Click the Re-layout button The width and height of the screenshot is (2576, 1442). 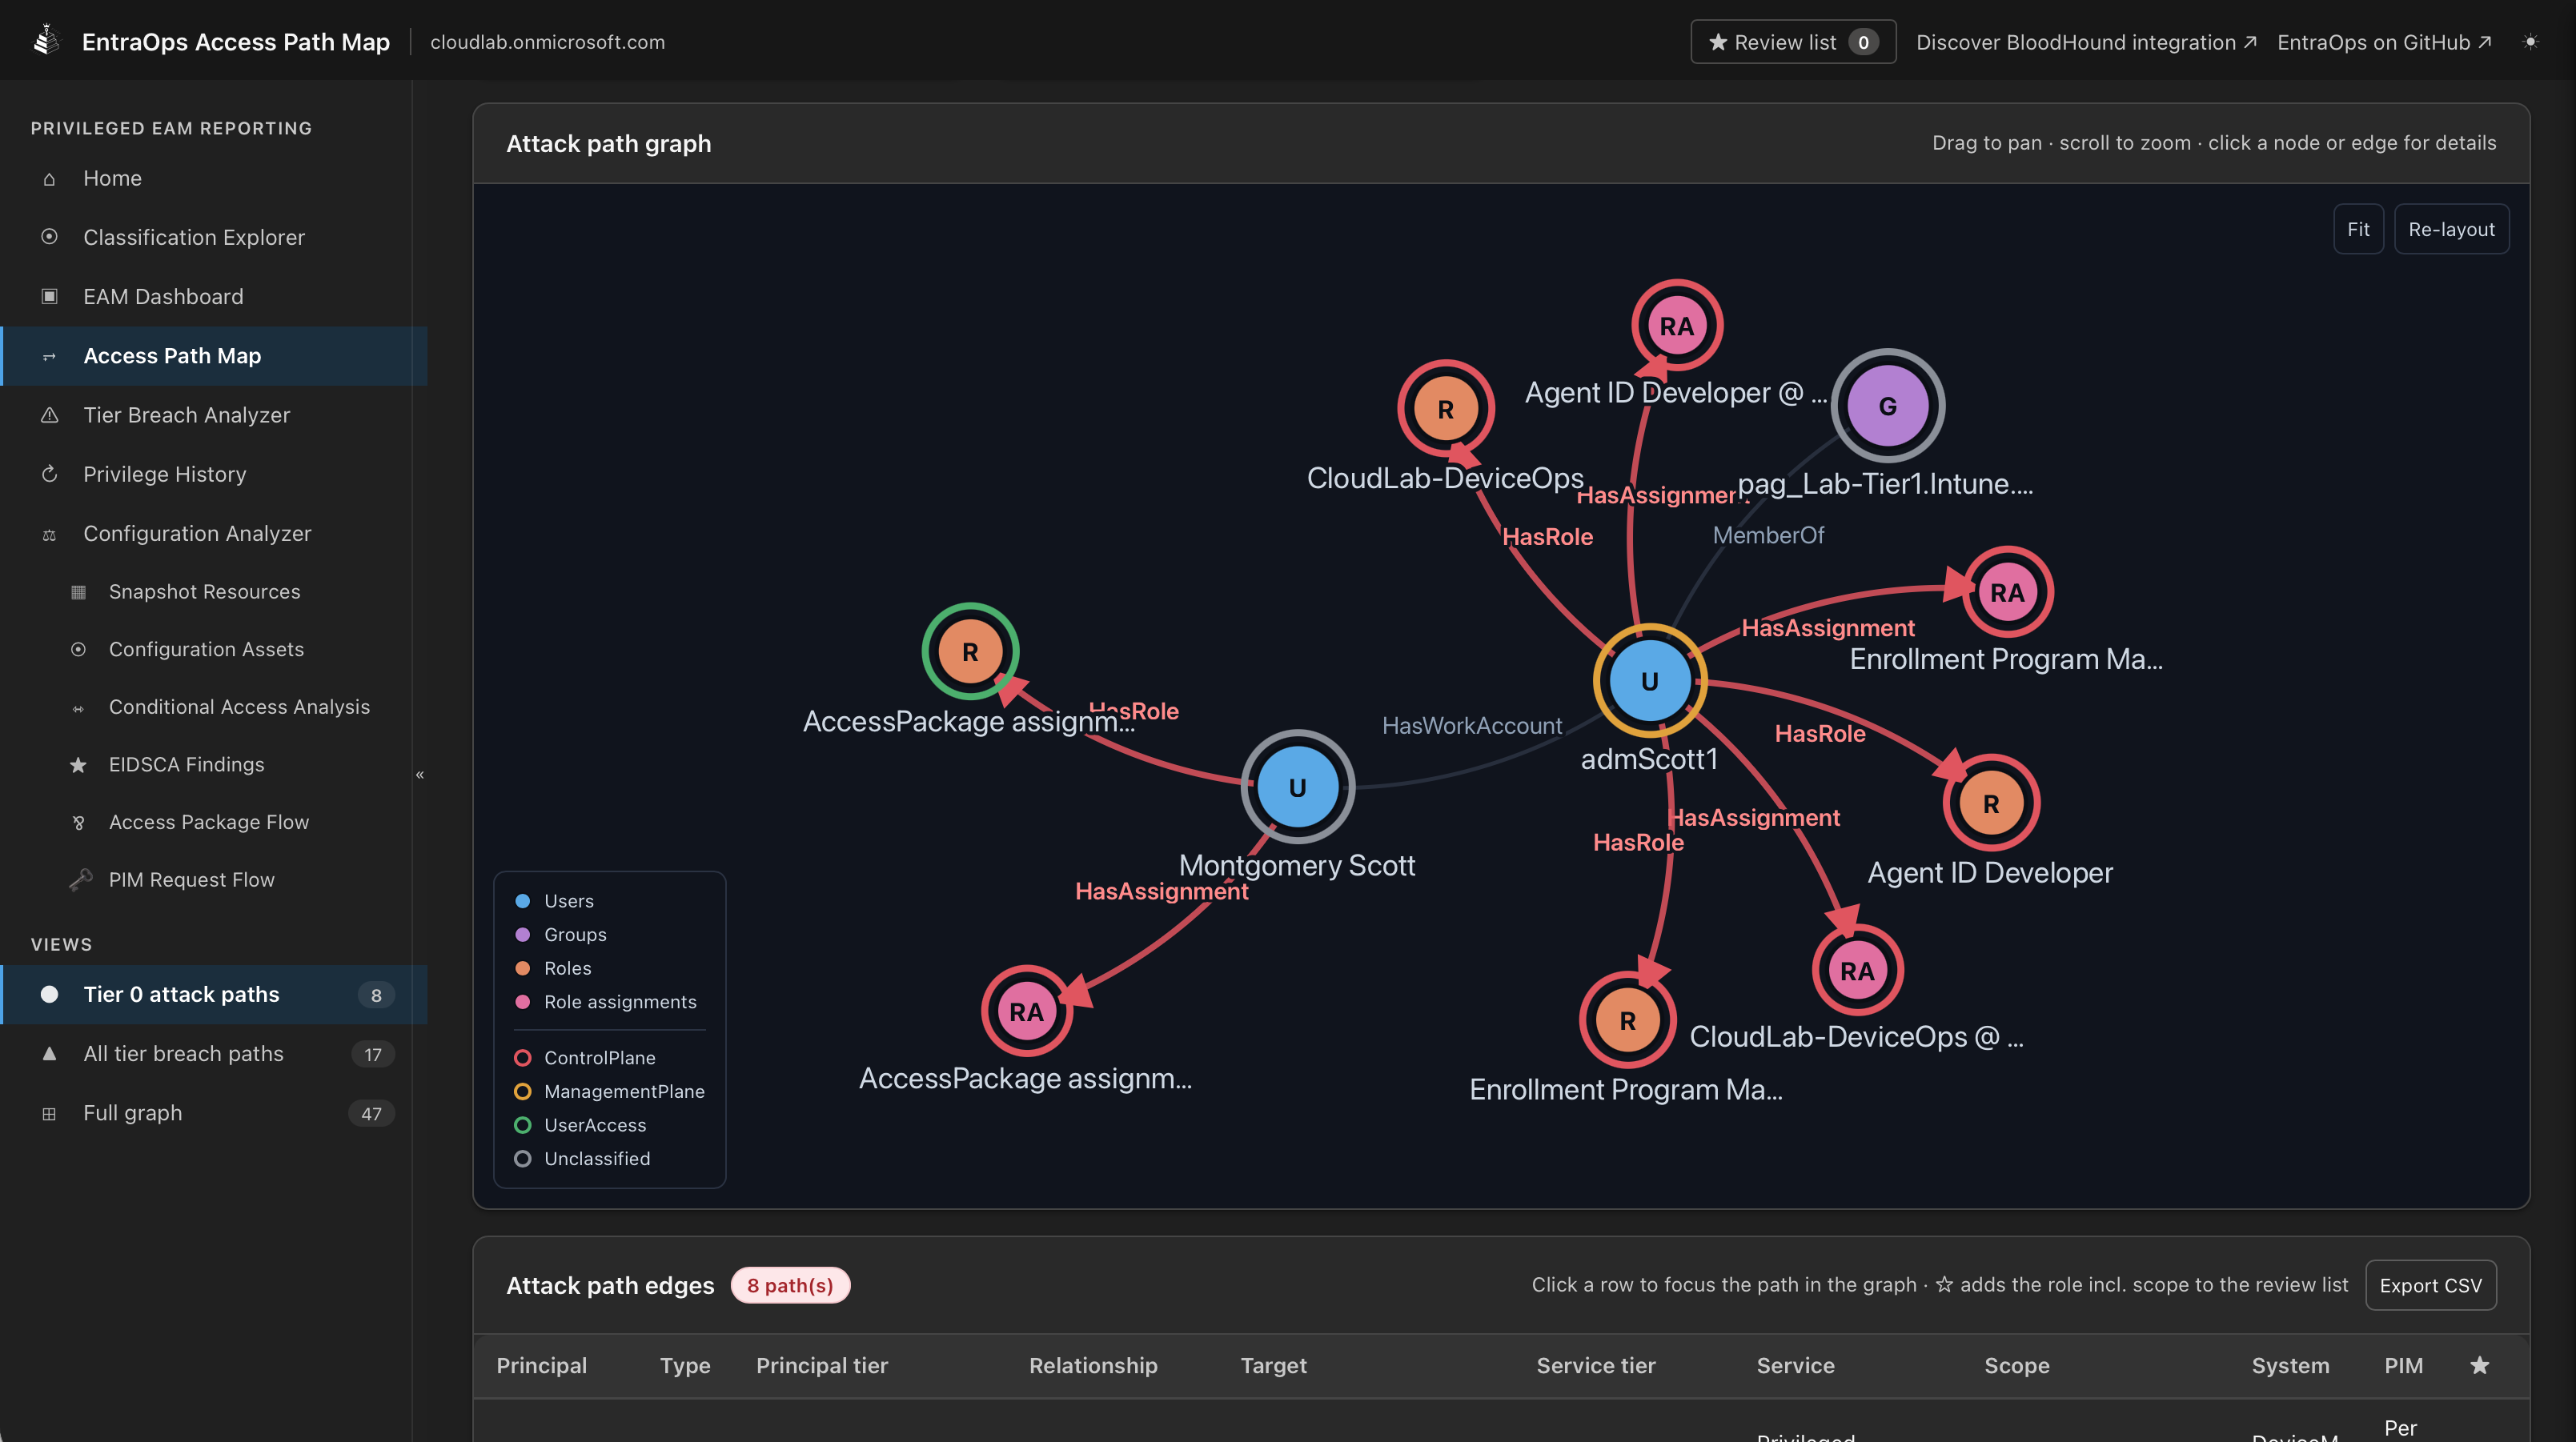click(x=2451, y=229)
